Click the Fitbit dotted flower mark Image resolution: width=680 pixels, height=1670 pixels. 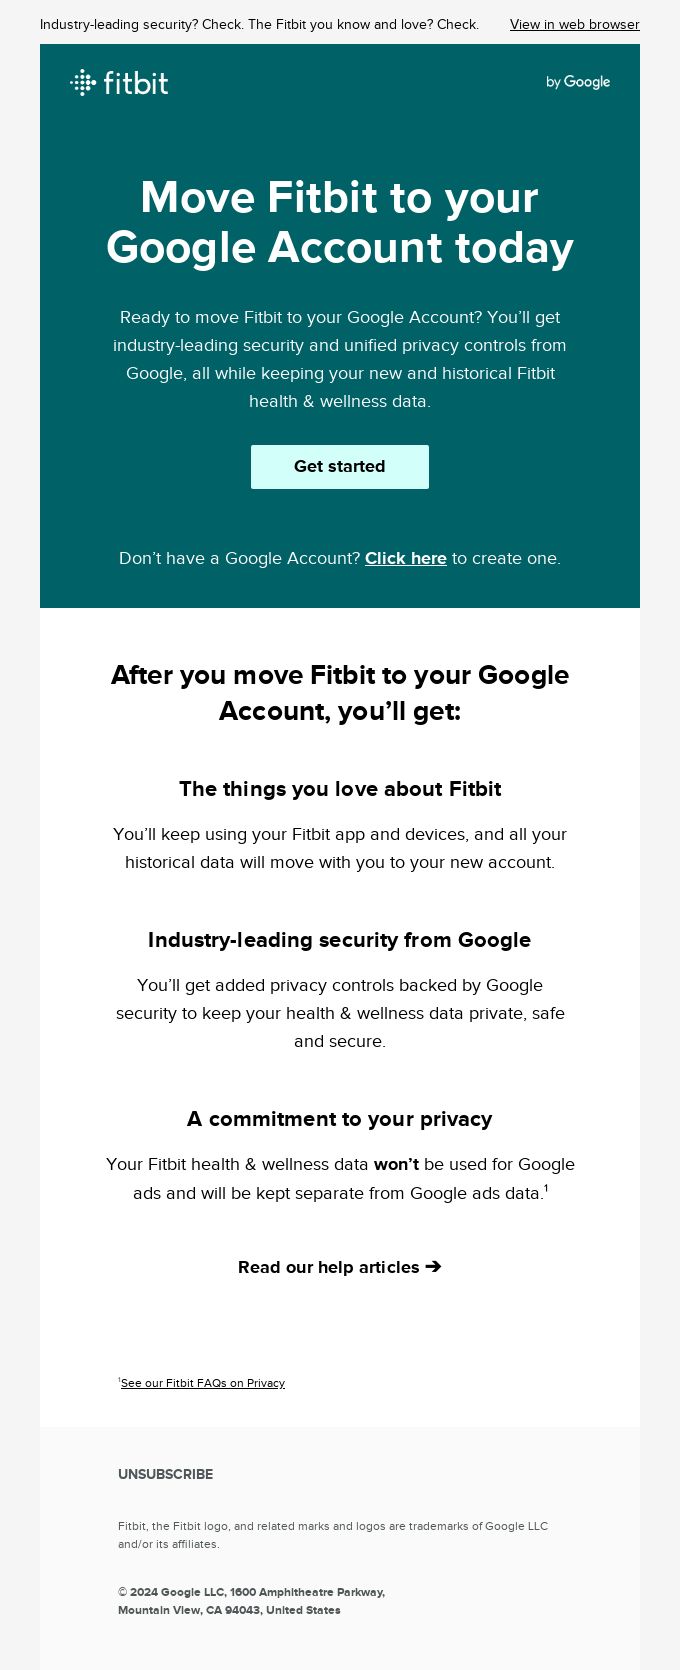click(x=83, y=82)
